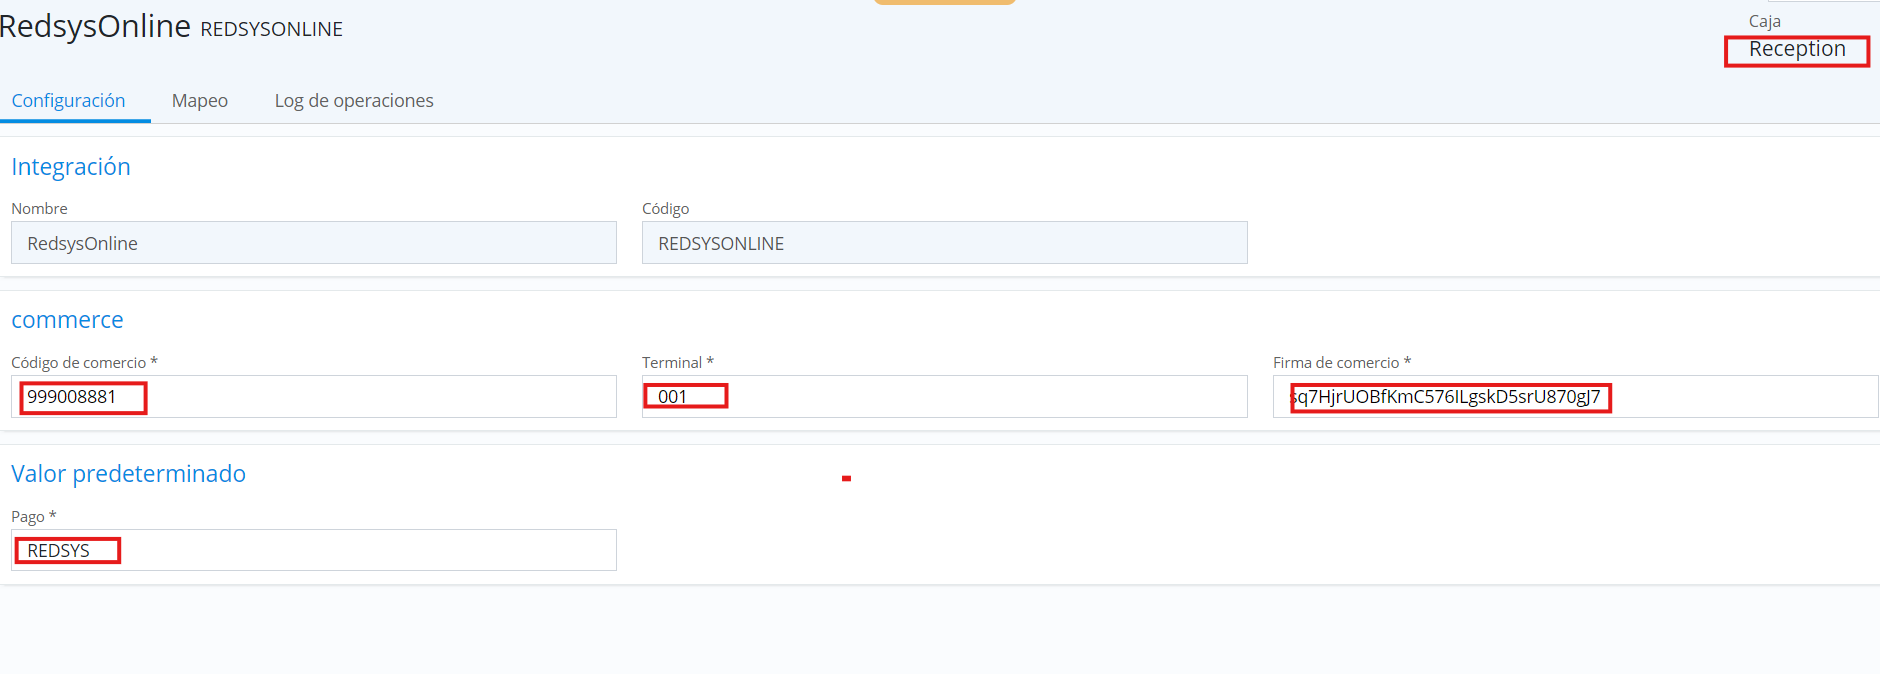
Task: Click the Nombre field label
Action: coord(39,209)
